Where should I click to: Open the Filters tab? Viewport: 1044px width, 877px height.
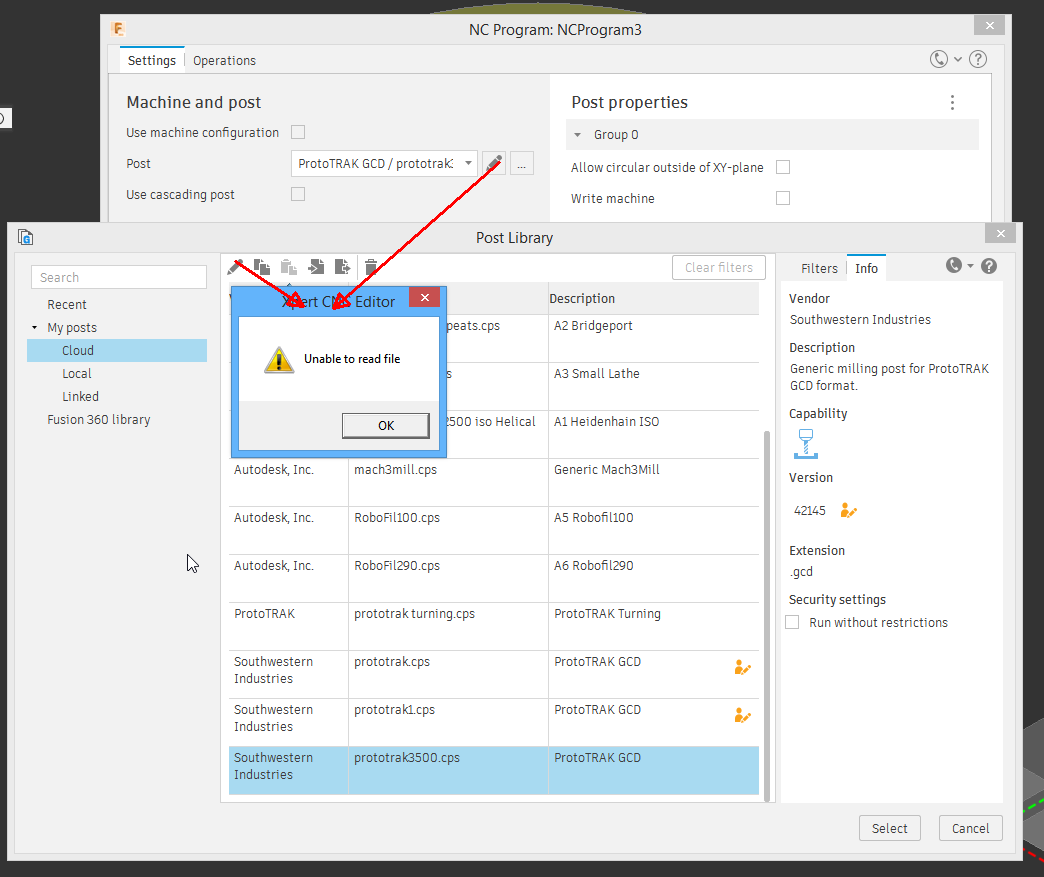[819, 268]
